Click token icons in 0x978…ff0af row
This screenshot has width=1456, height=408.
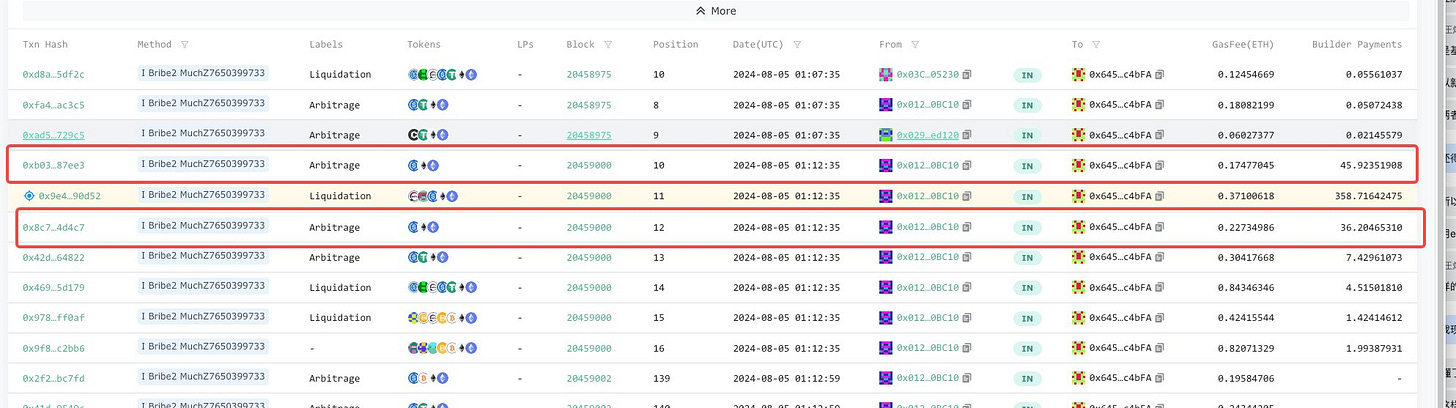443,318
